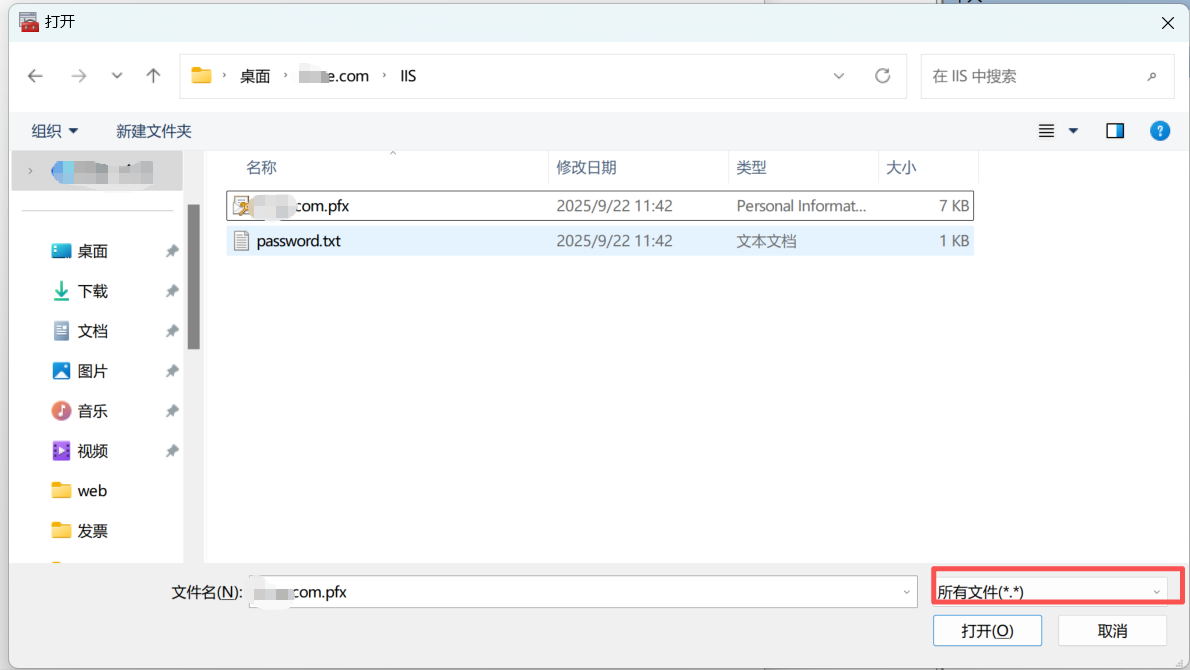The image size is (1190, 670).
Task: Refresh the current folder view
Action: coord(882,76)
